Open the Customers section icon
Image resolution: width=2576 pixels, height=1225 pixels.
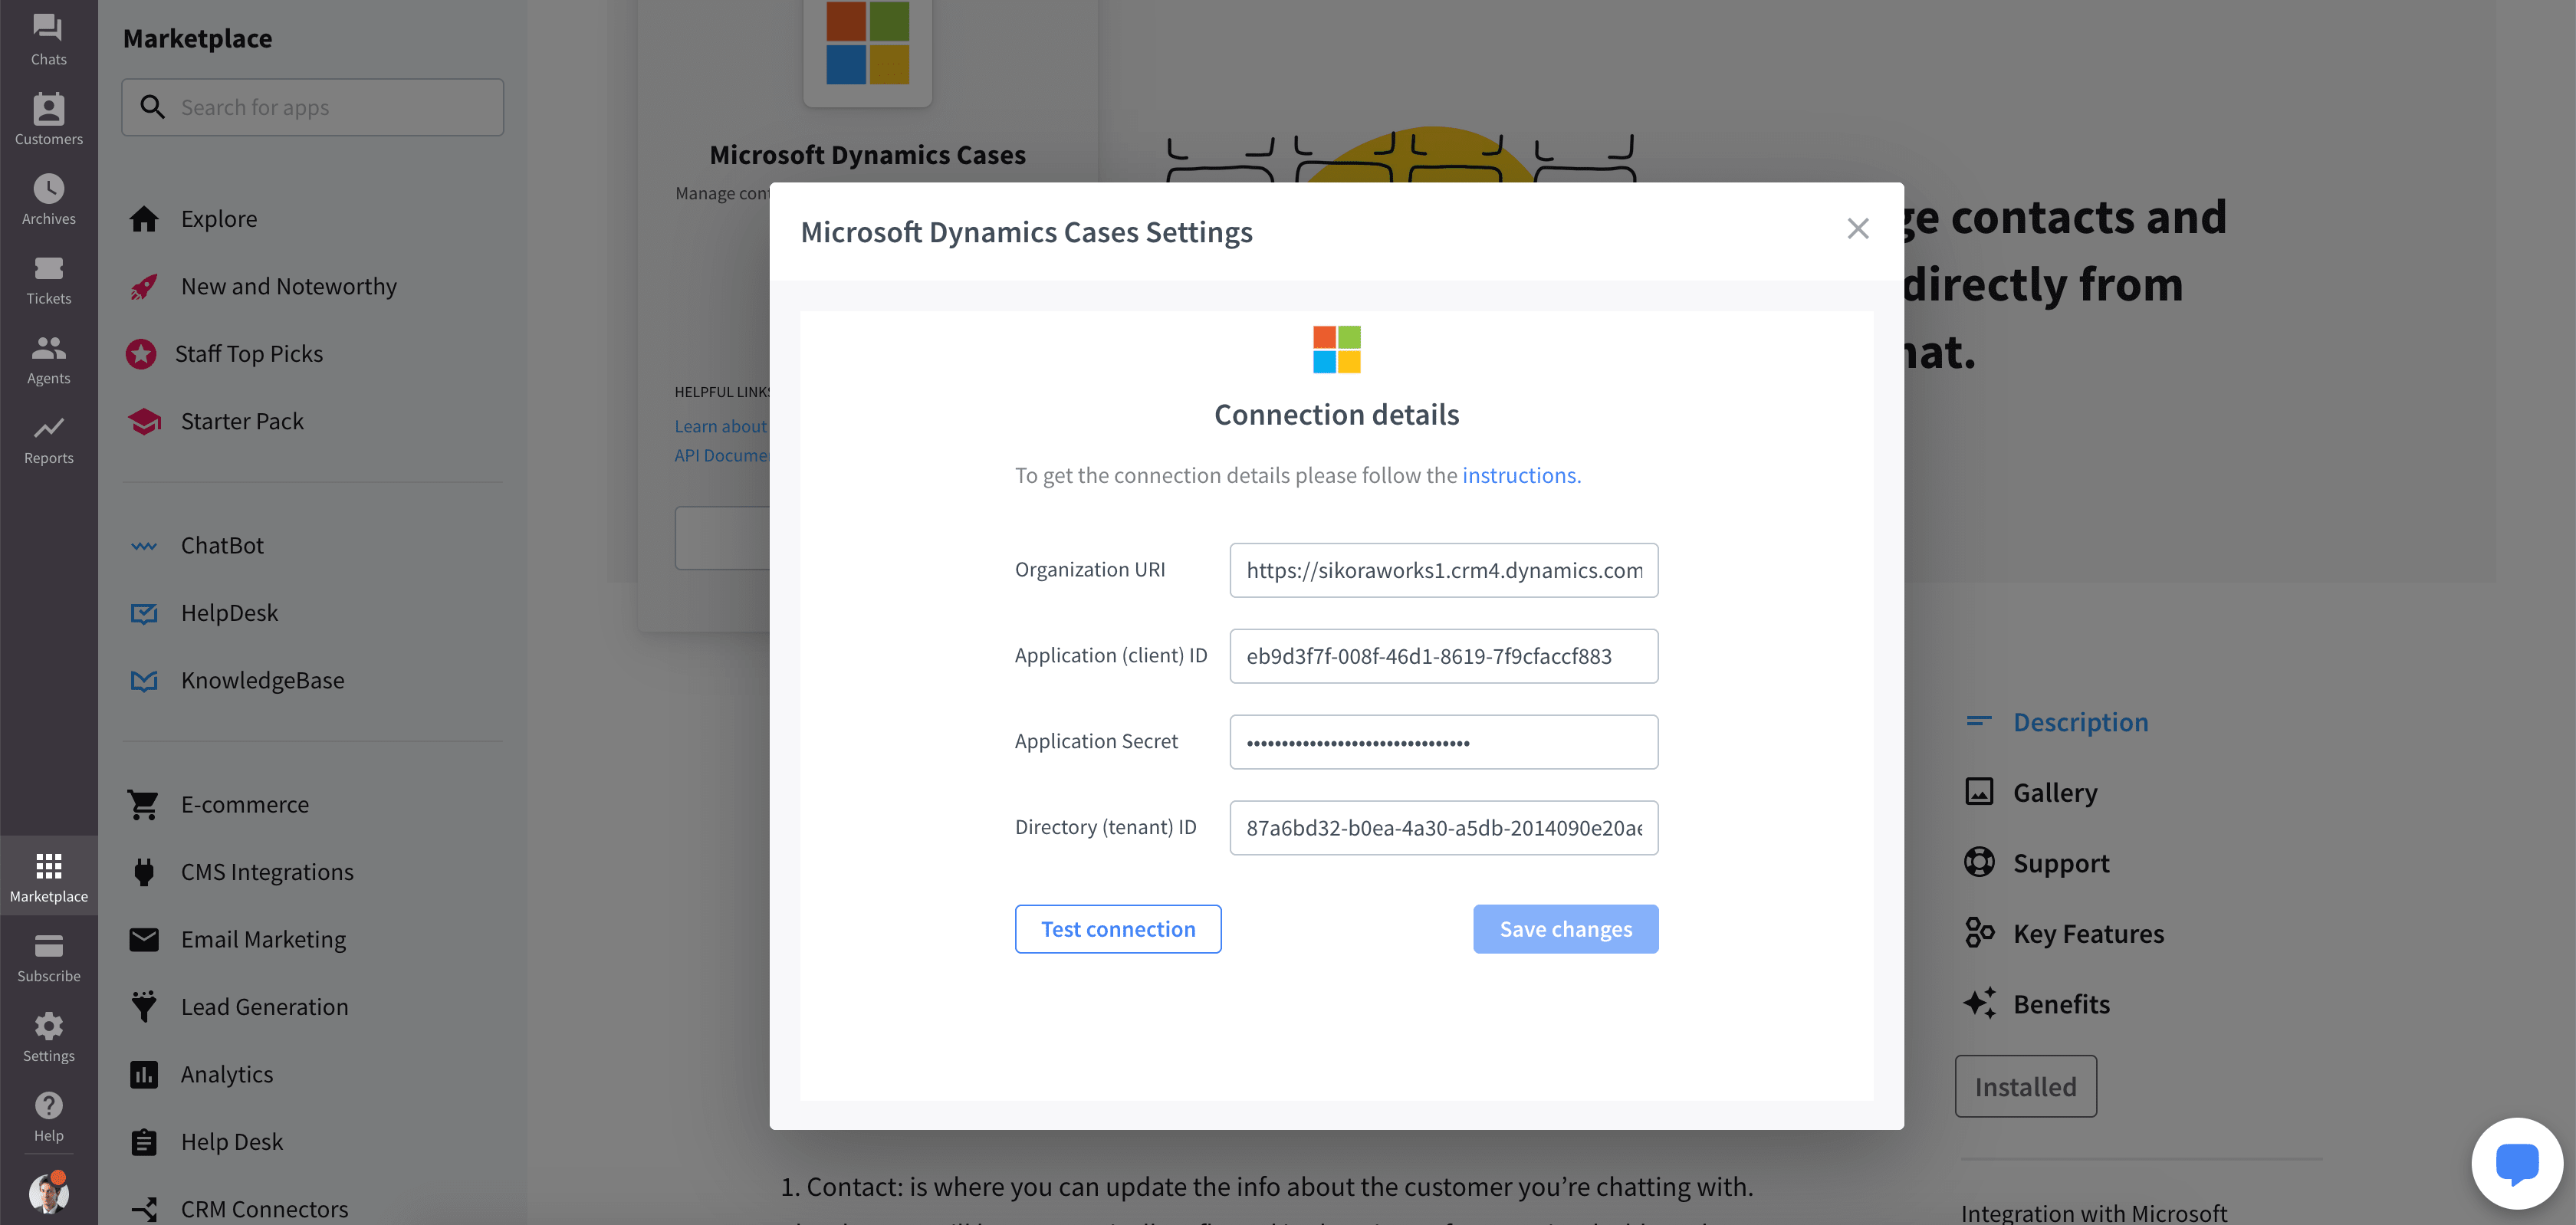[x=48, y=108]
